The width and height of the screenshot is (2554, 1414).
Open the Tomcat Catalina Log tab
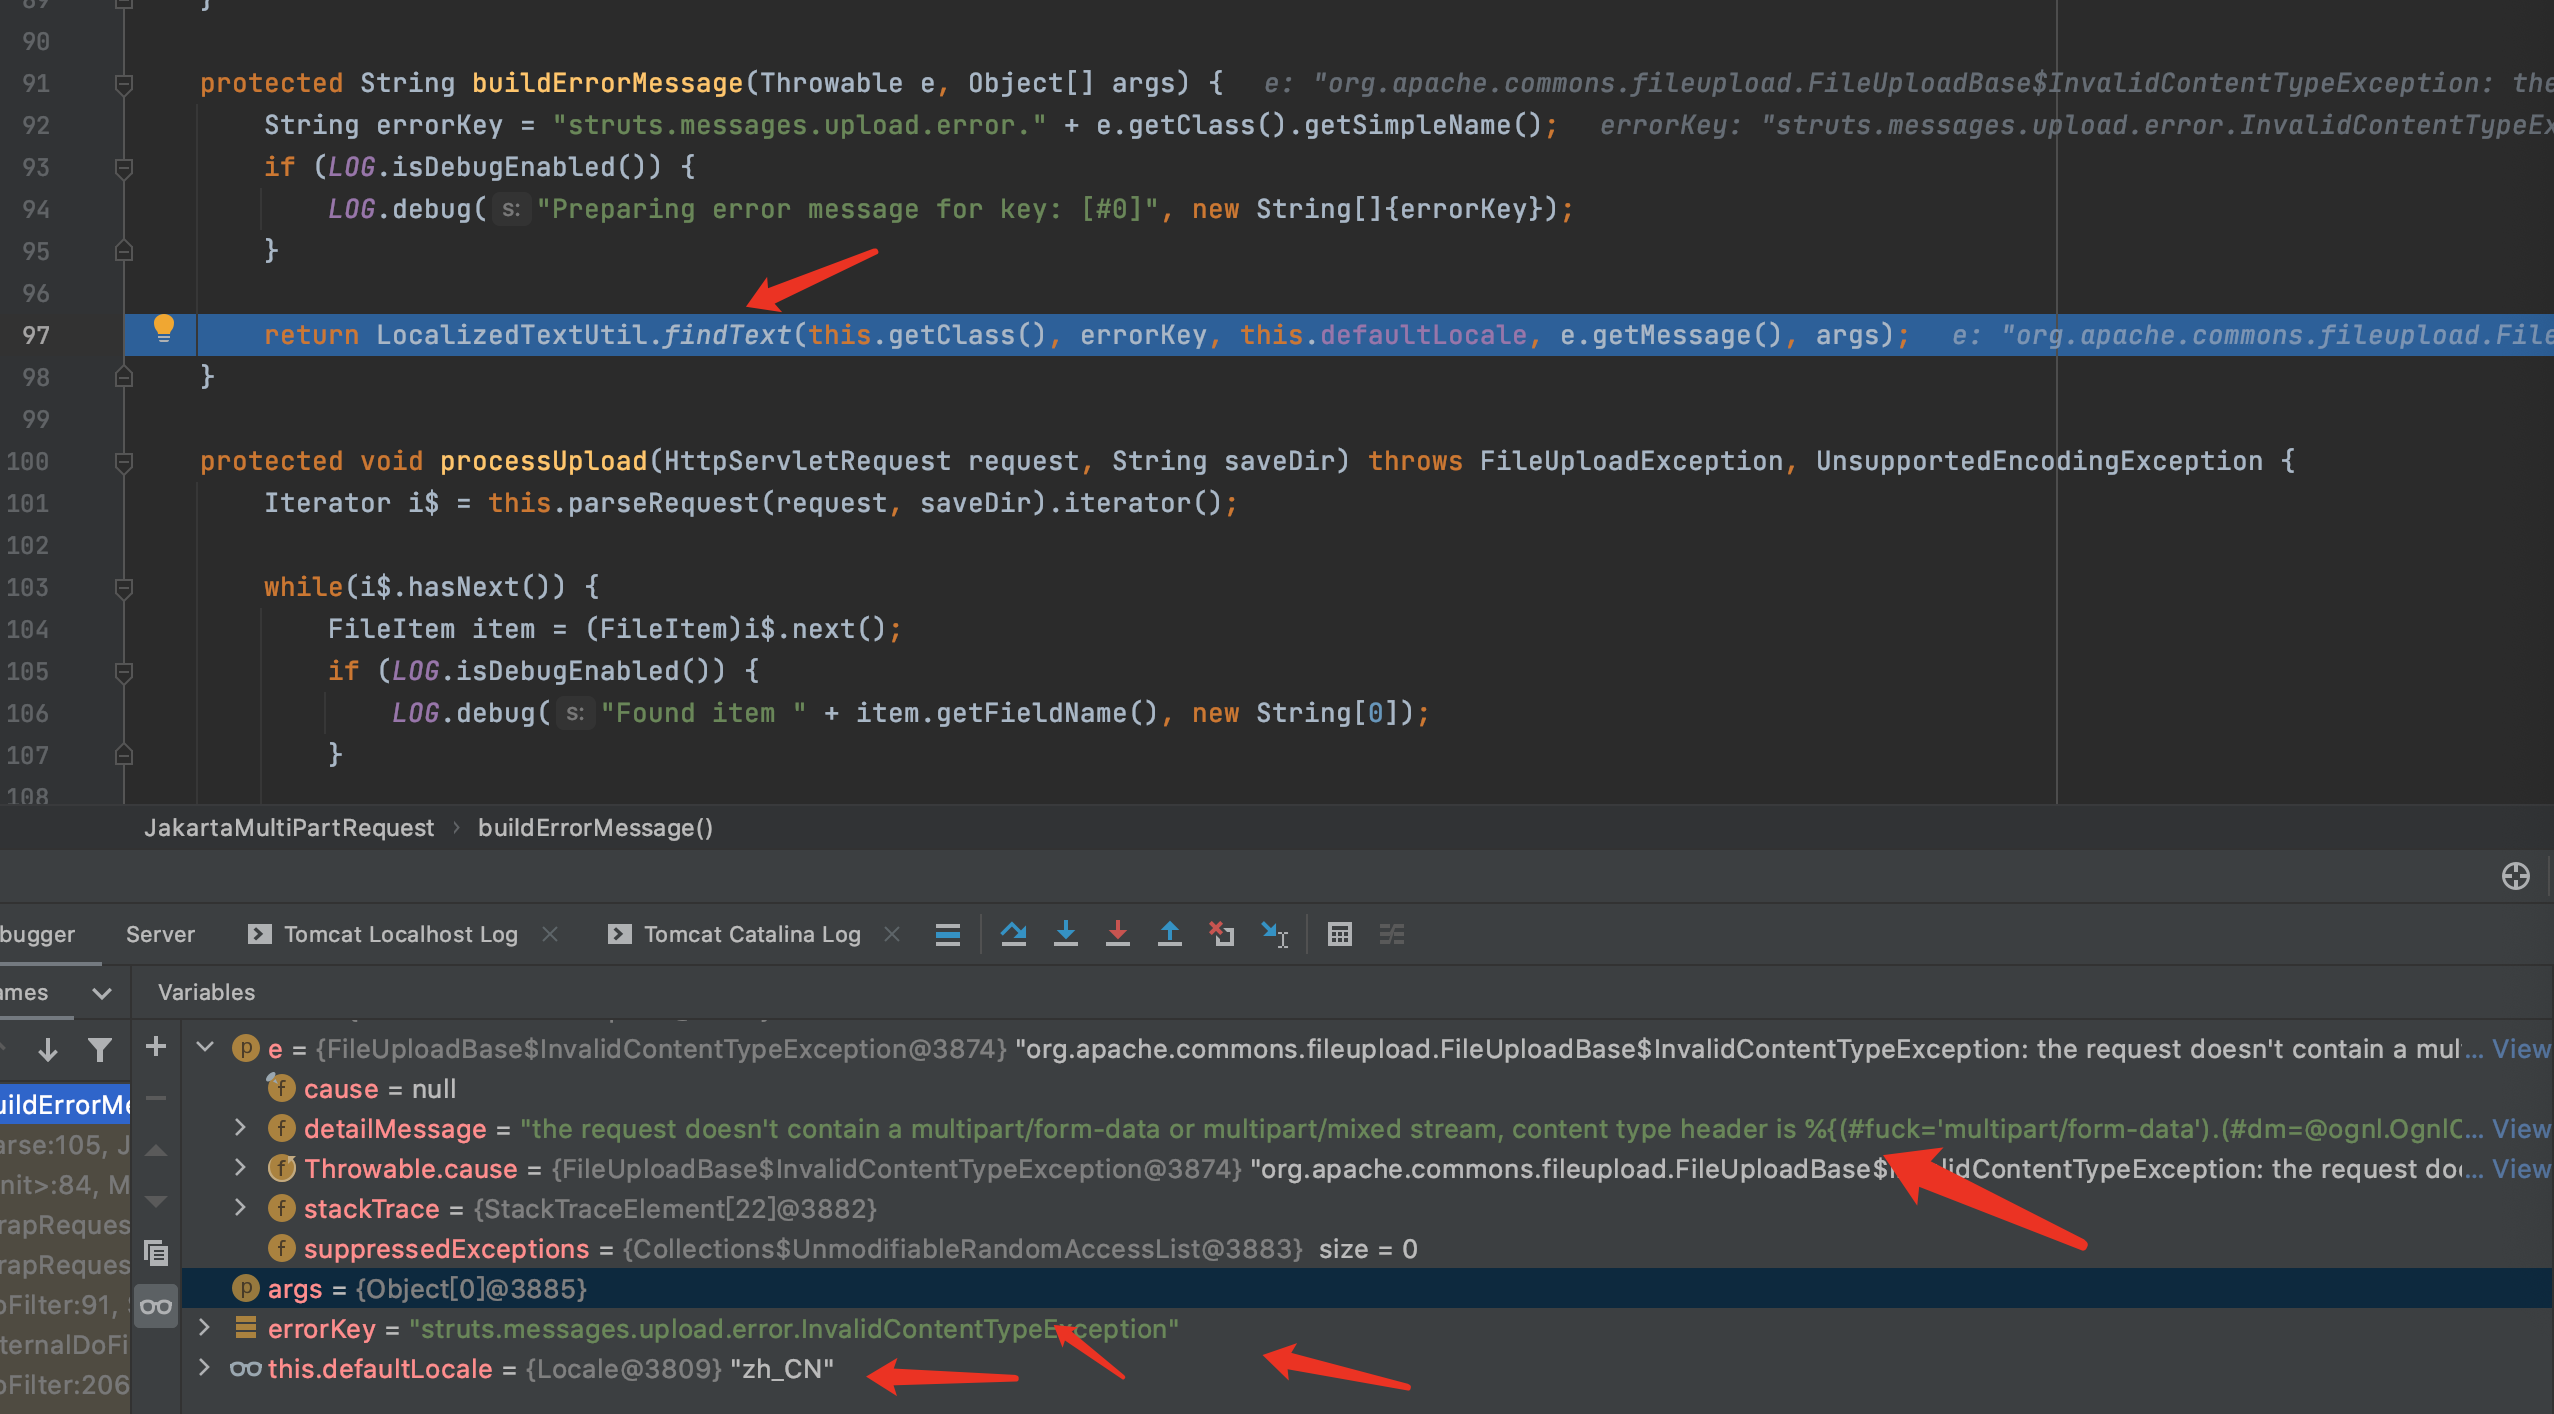(752, 934)
